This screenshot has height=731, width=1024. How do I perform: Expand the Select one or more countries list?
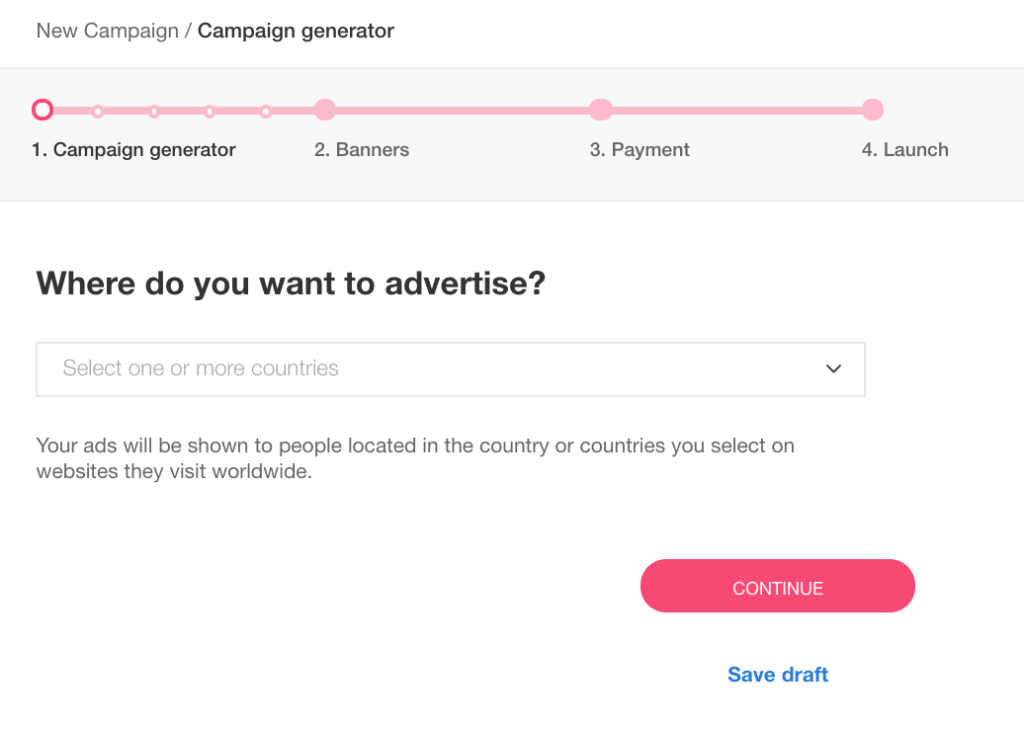tap(450, 369)
